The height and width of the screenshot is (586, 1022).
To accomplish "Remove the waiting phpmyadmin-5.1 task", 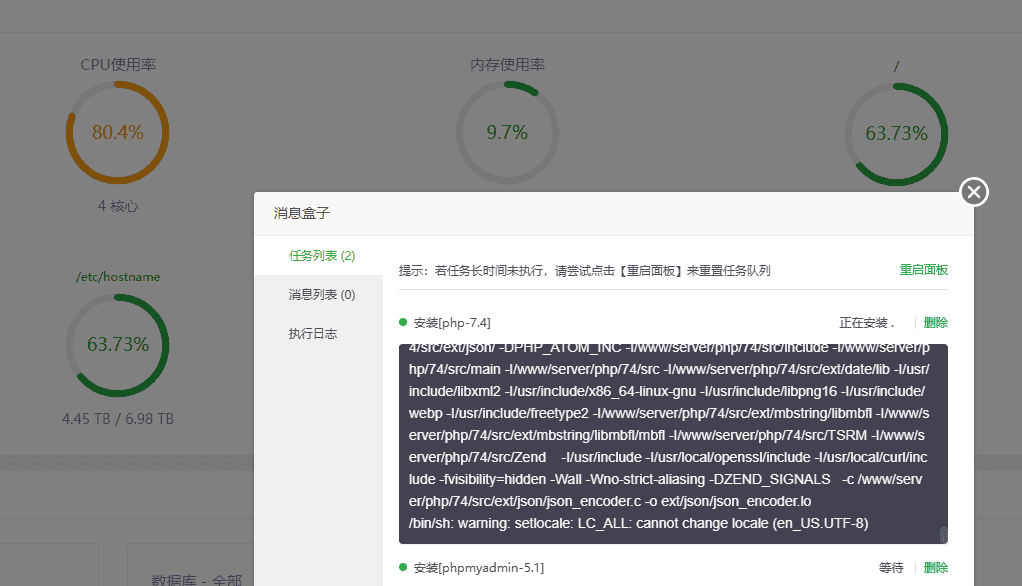I will point(936,566).
